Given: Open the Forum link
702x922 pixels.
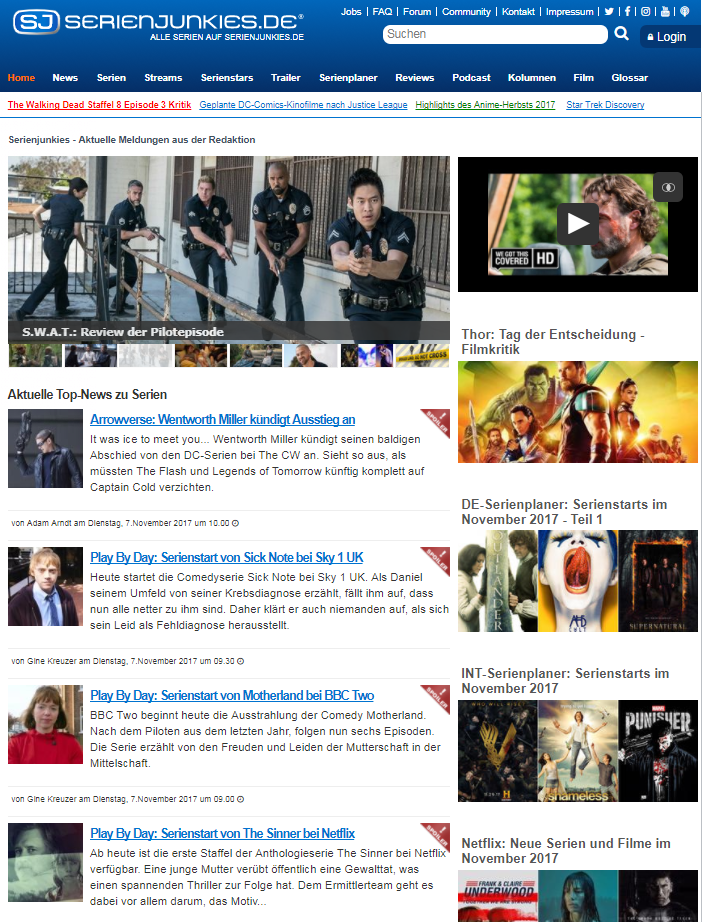Looking at the screenshot, I should 417,12.
